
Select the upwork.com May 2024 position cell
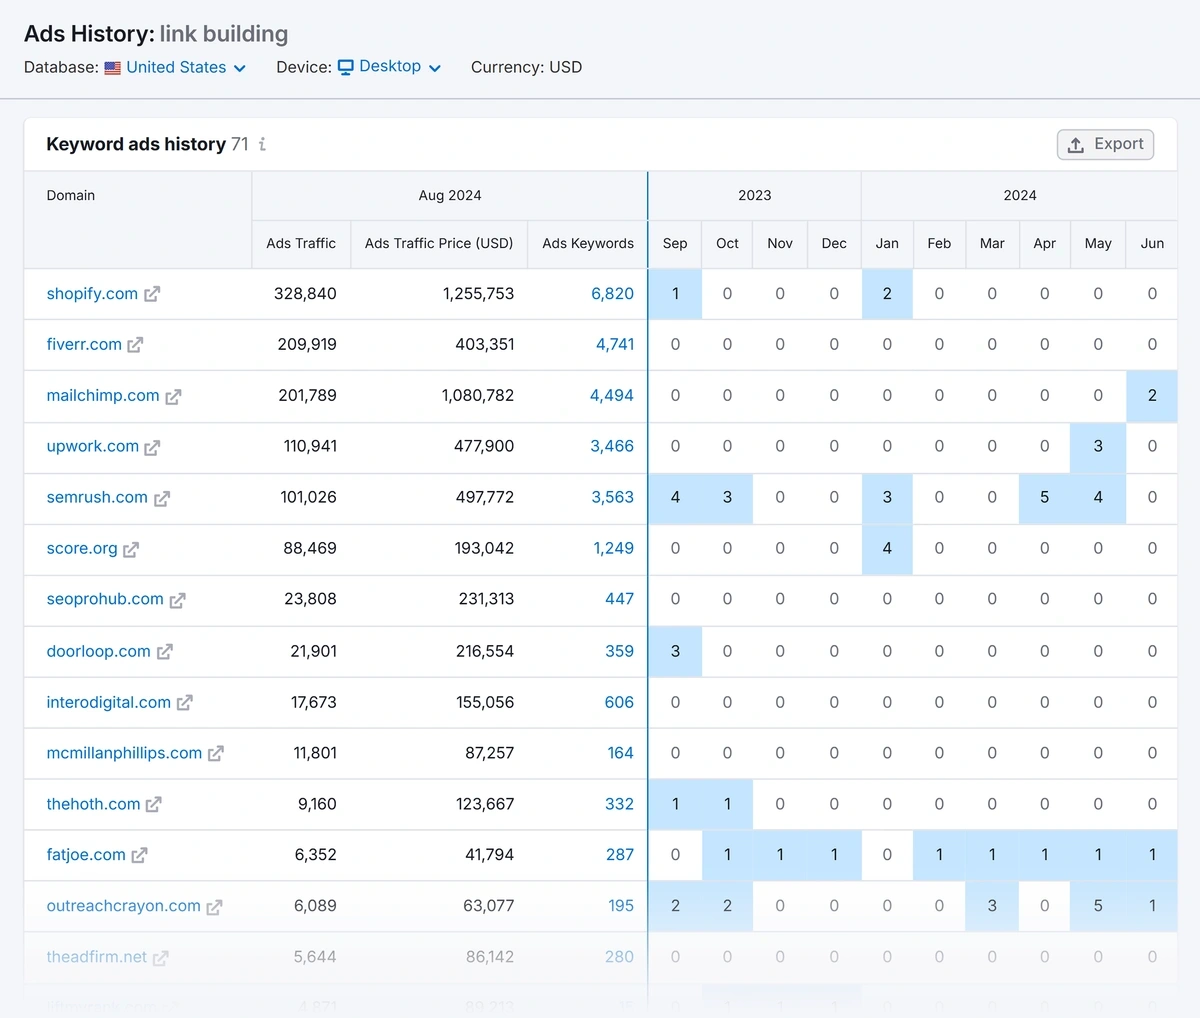(x=1098, y=447)
